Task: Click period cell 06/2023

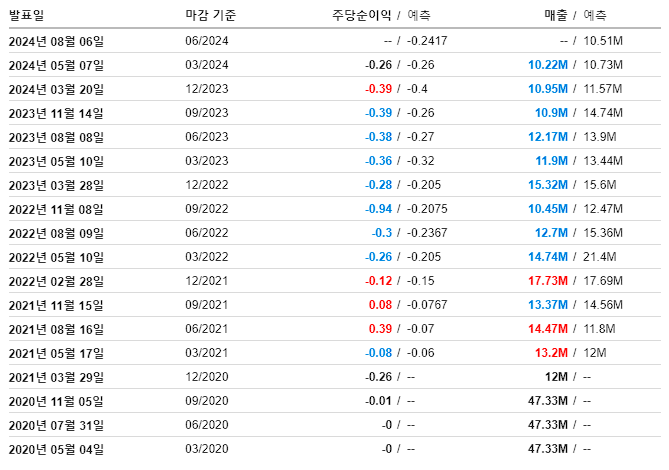Action: coord(207,137)
